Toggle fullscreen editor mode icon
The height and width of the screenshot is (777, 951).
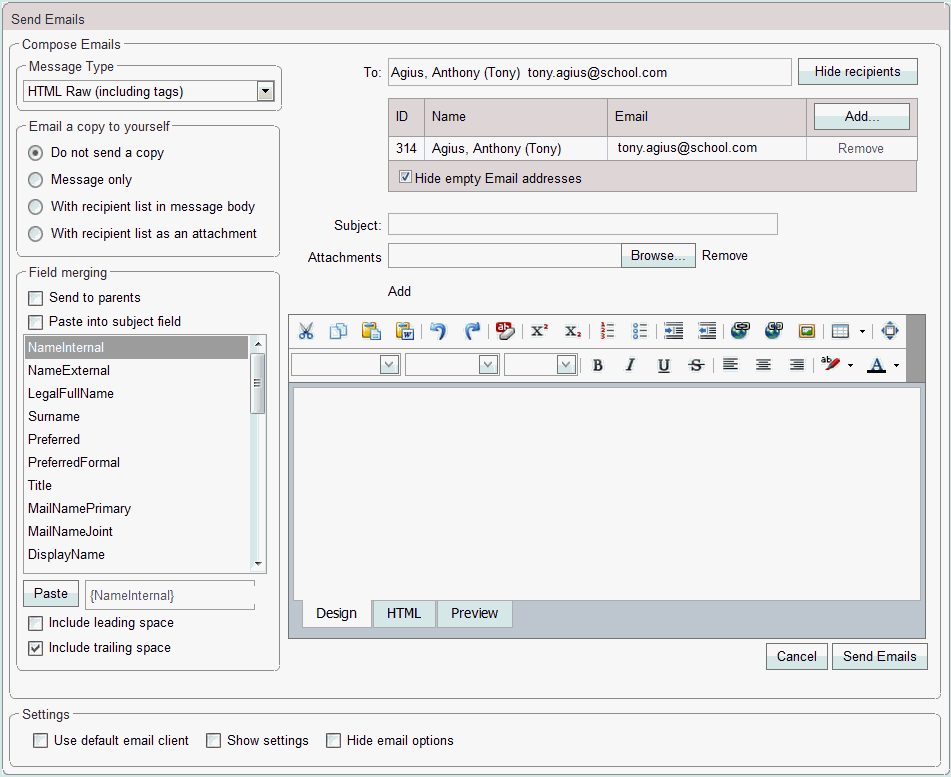tap(890, 331)
